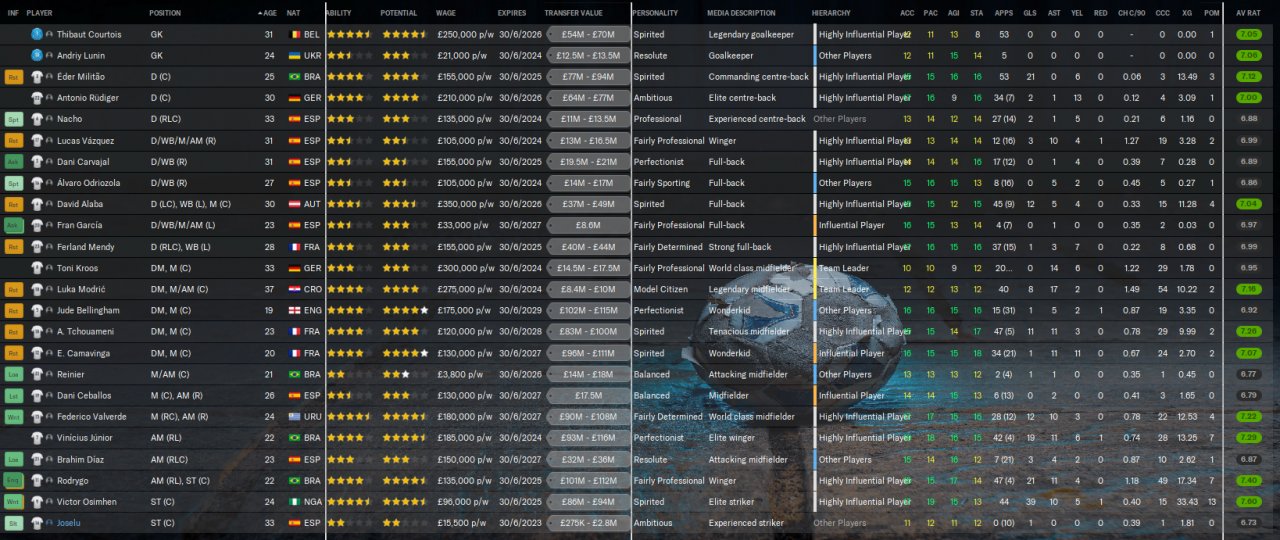Sort by the POSITION column header

tap(165, 13)
